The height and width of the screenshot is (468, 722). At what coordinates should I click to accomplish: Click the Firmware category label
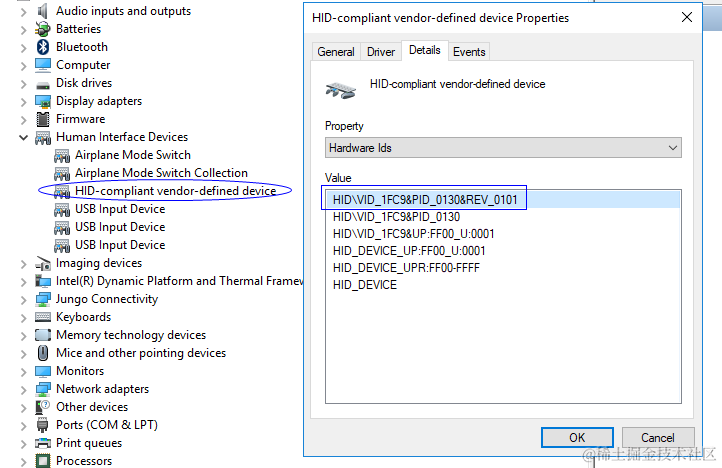81,119
